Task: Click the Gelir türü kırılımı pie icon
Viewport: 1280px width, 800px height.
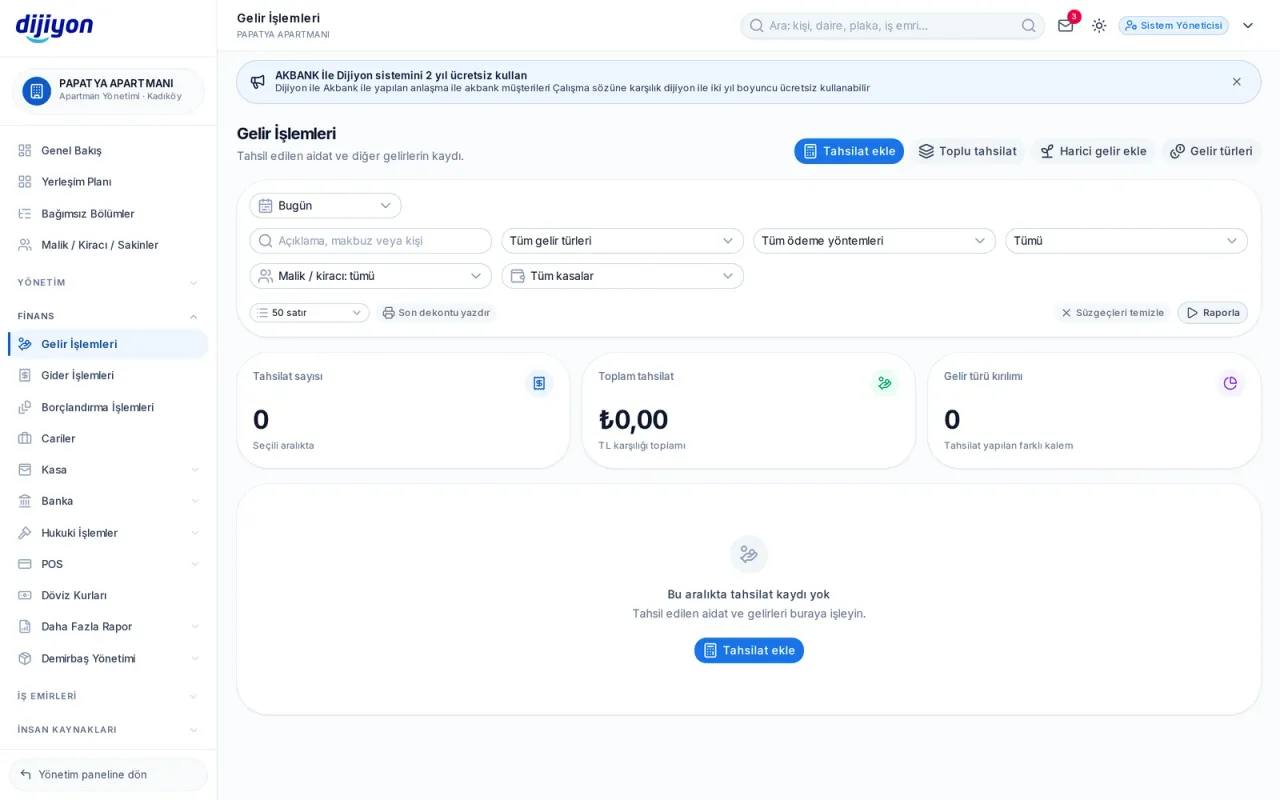Action: tap(1230, 383)
